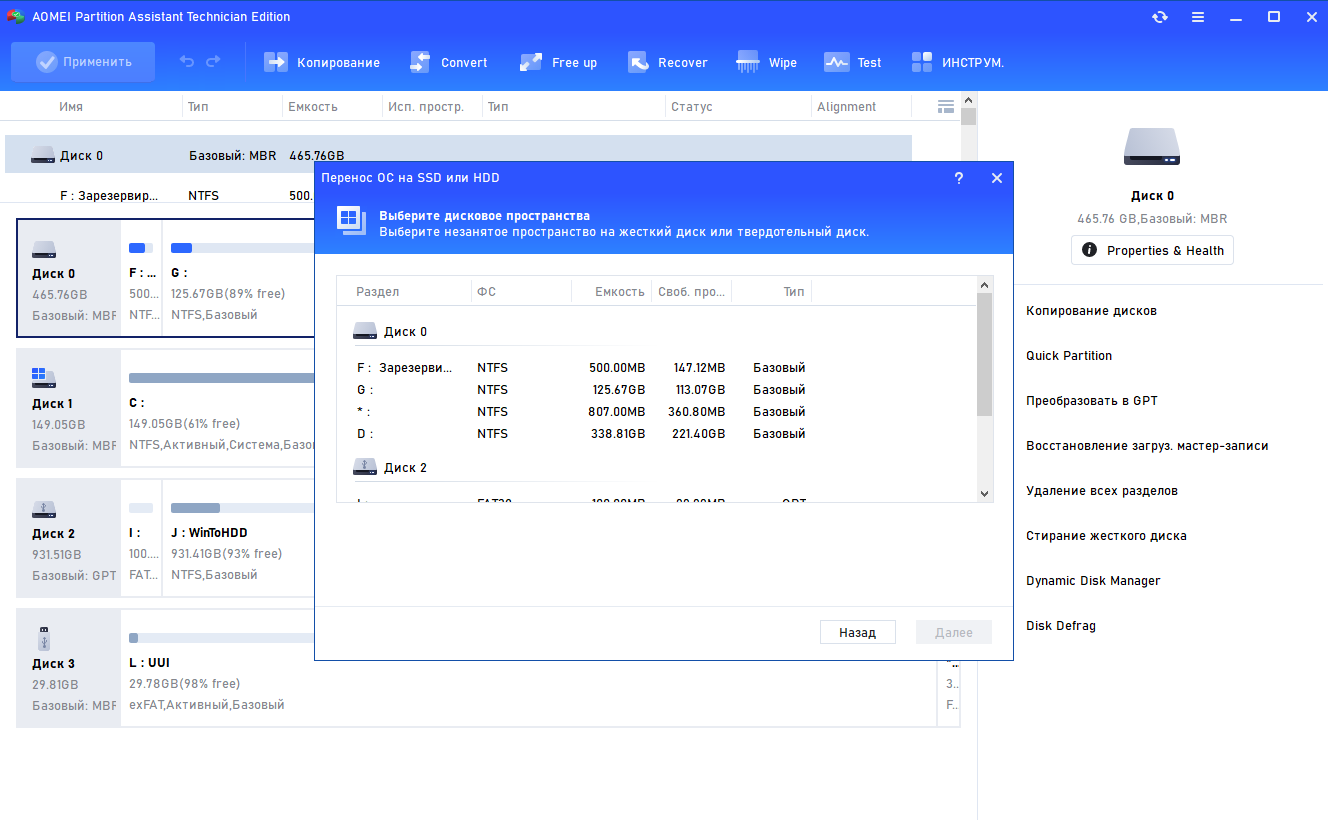
Task: Click the J: WinToHDD partition block
Action: pos(240,538)
